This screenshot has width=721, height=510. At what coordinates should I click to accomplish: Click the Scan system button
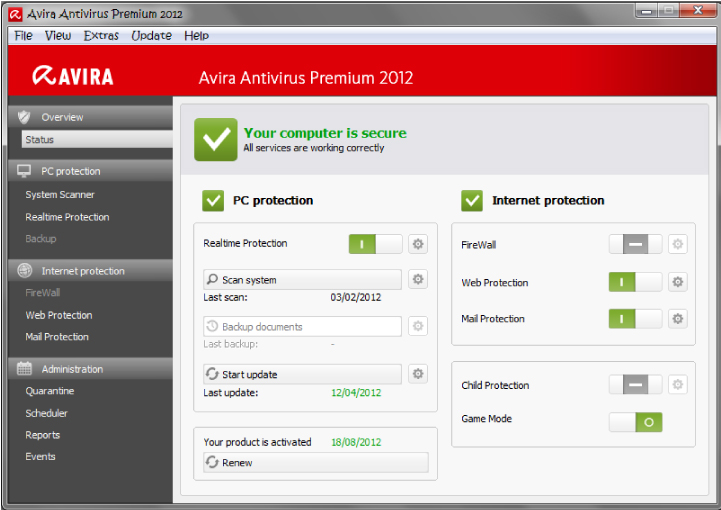(302, 280)
